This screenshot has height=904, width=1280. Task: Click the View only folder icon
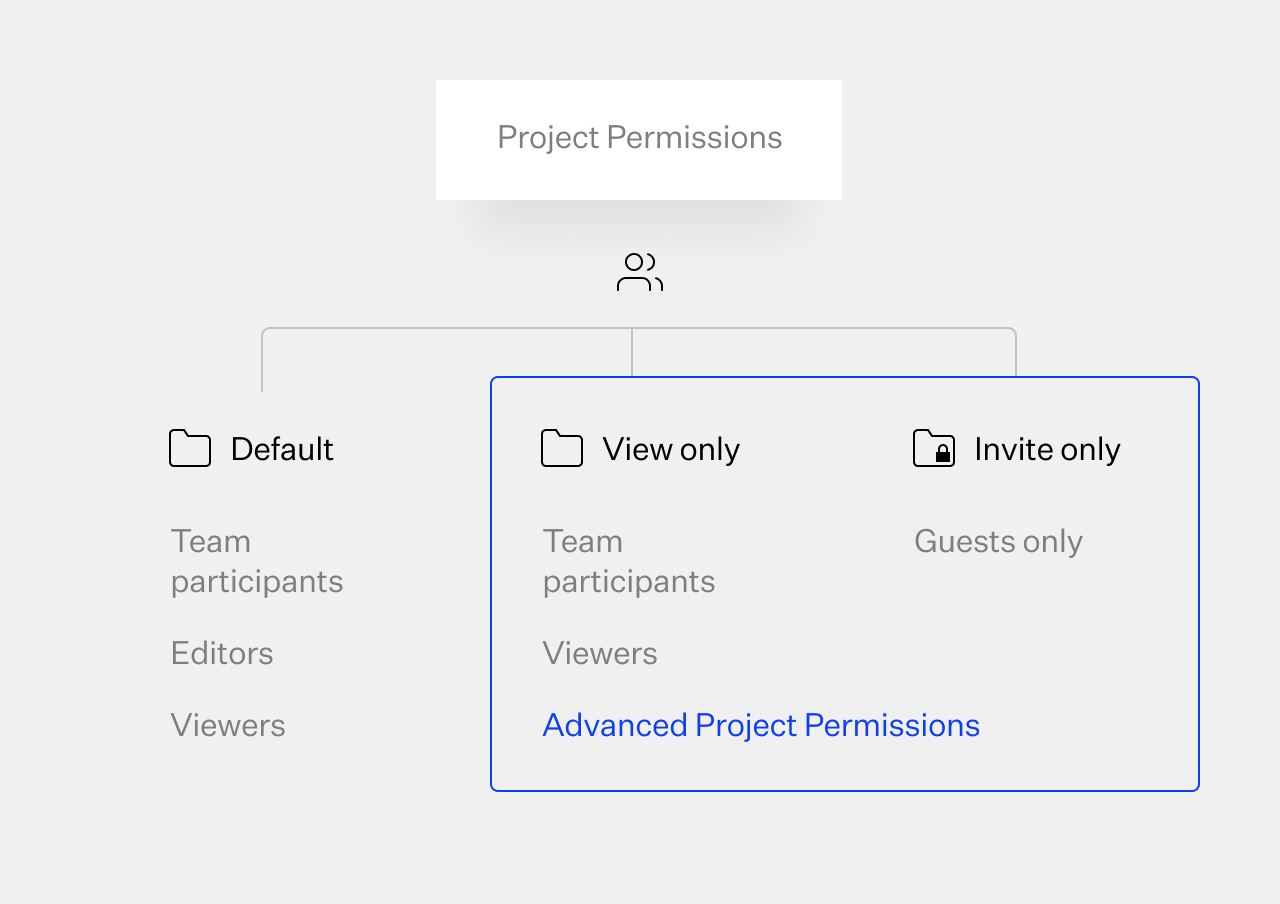point(562,449)
